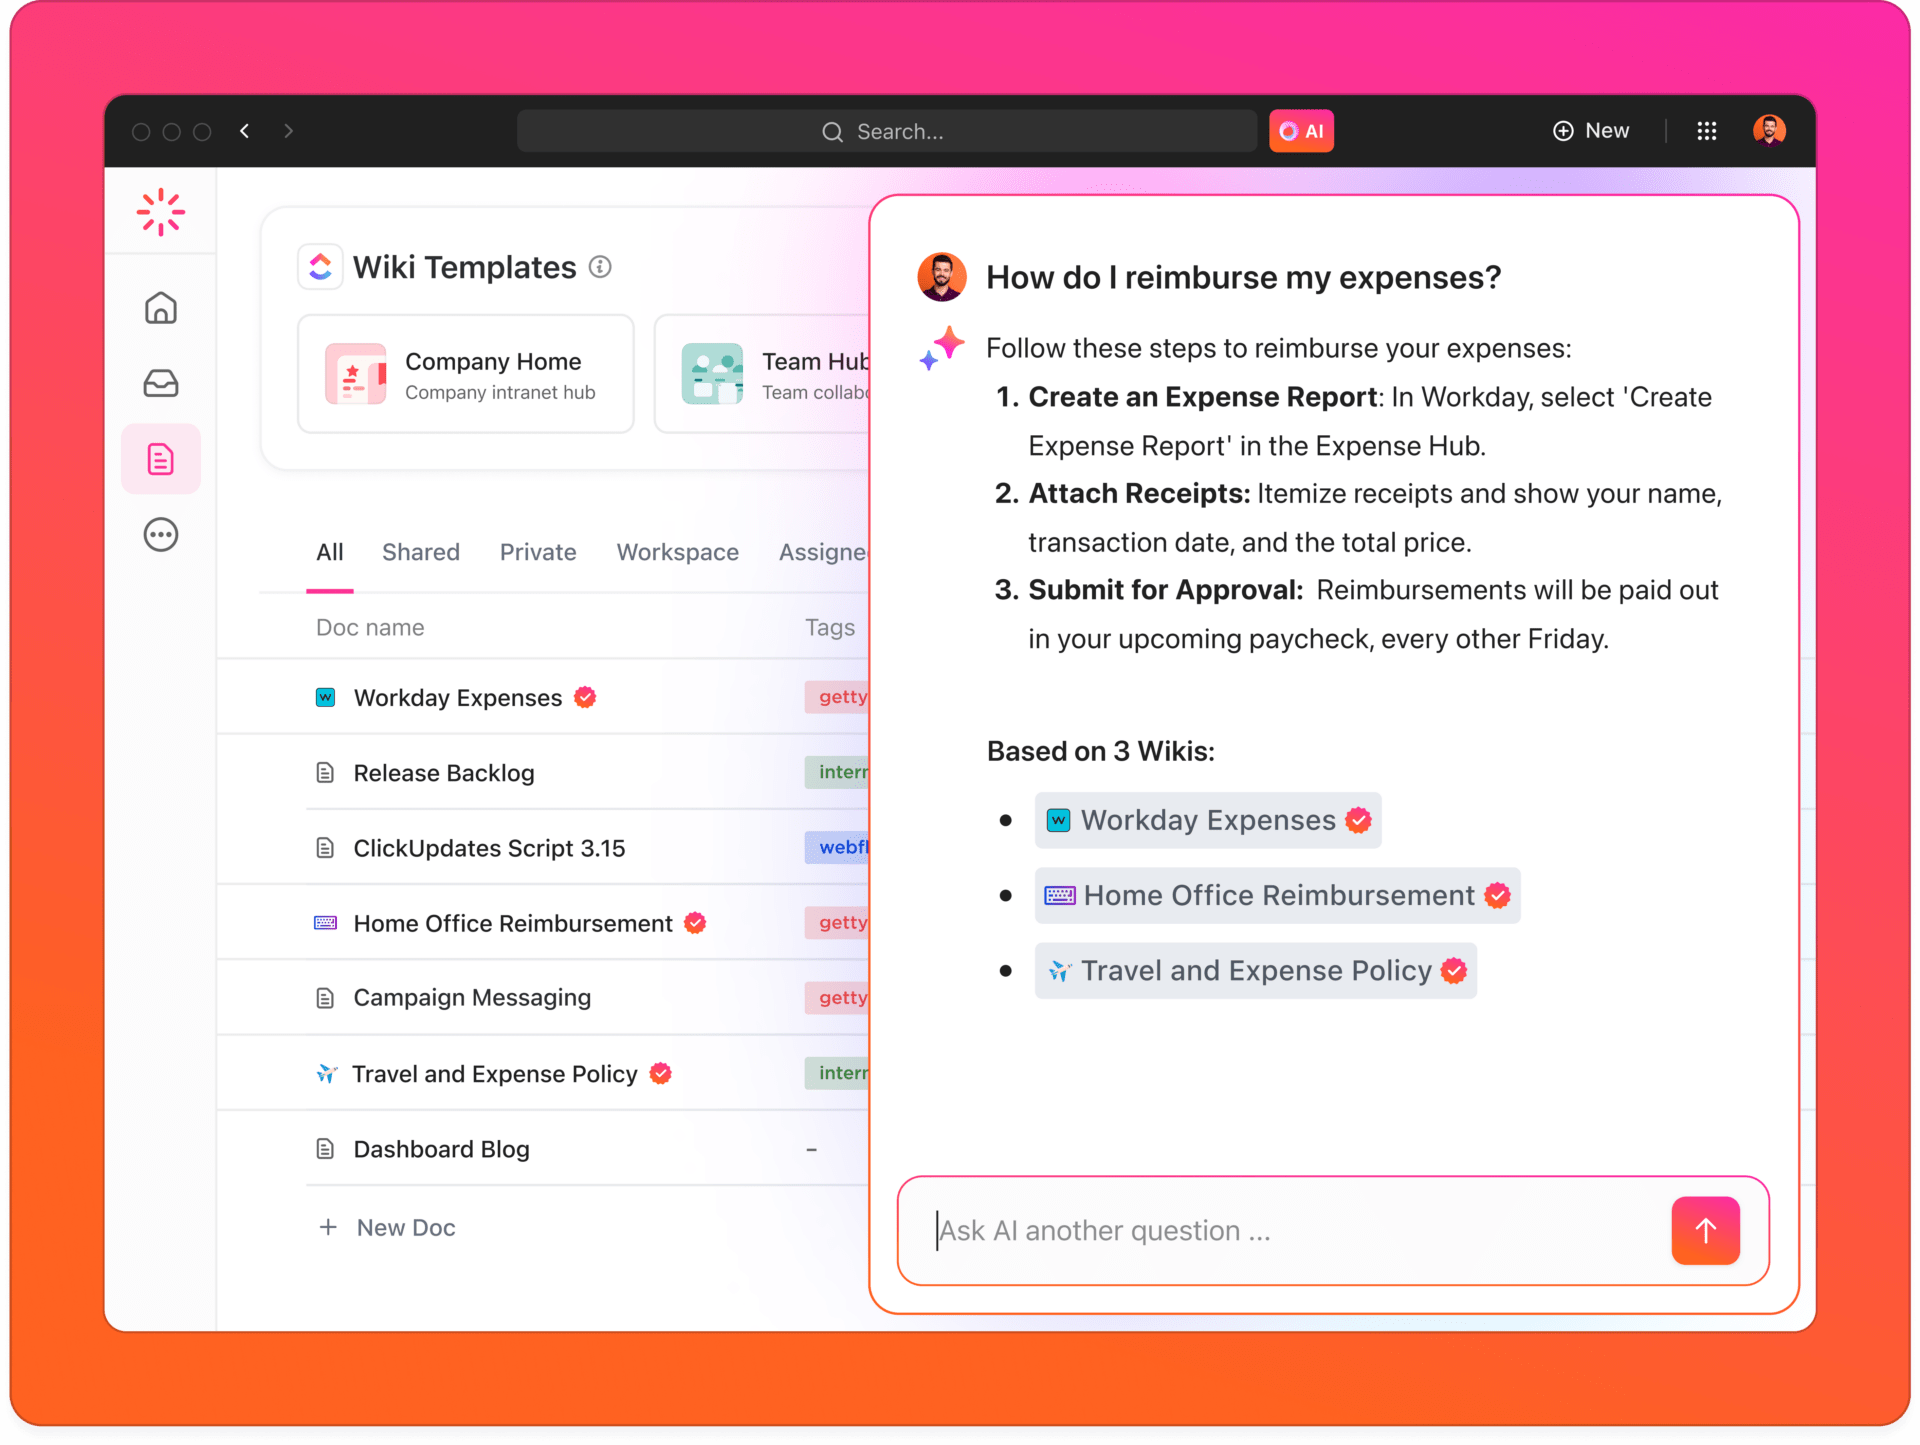Create a New Doc

pyautogui.click(x=387, y=1227)
